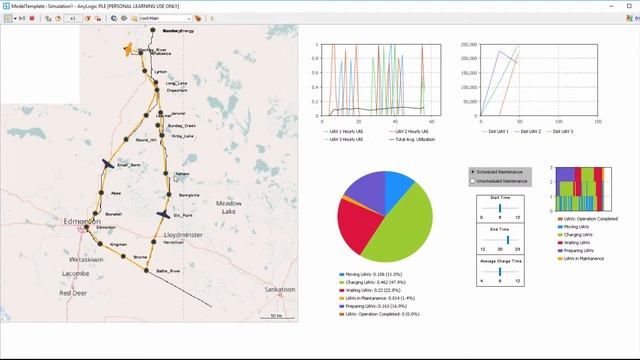Image resolution: width=640 pixels, height=360 pixels.
Task: Toggle the clock real/virtual time icon
Action: coord(58,18)
